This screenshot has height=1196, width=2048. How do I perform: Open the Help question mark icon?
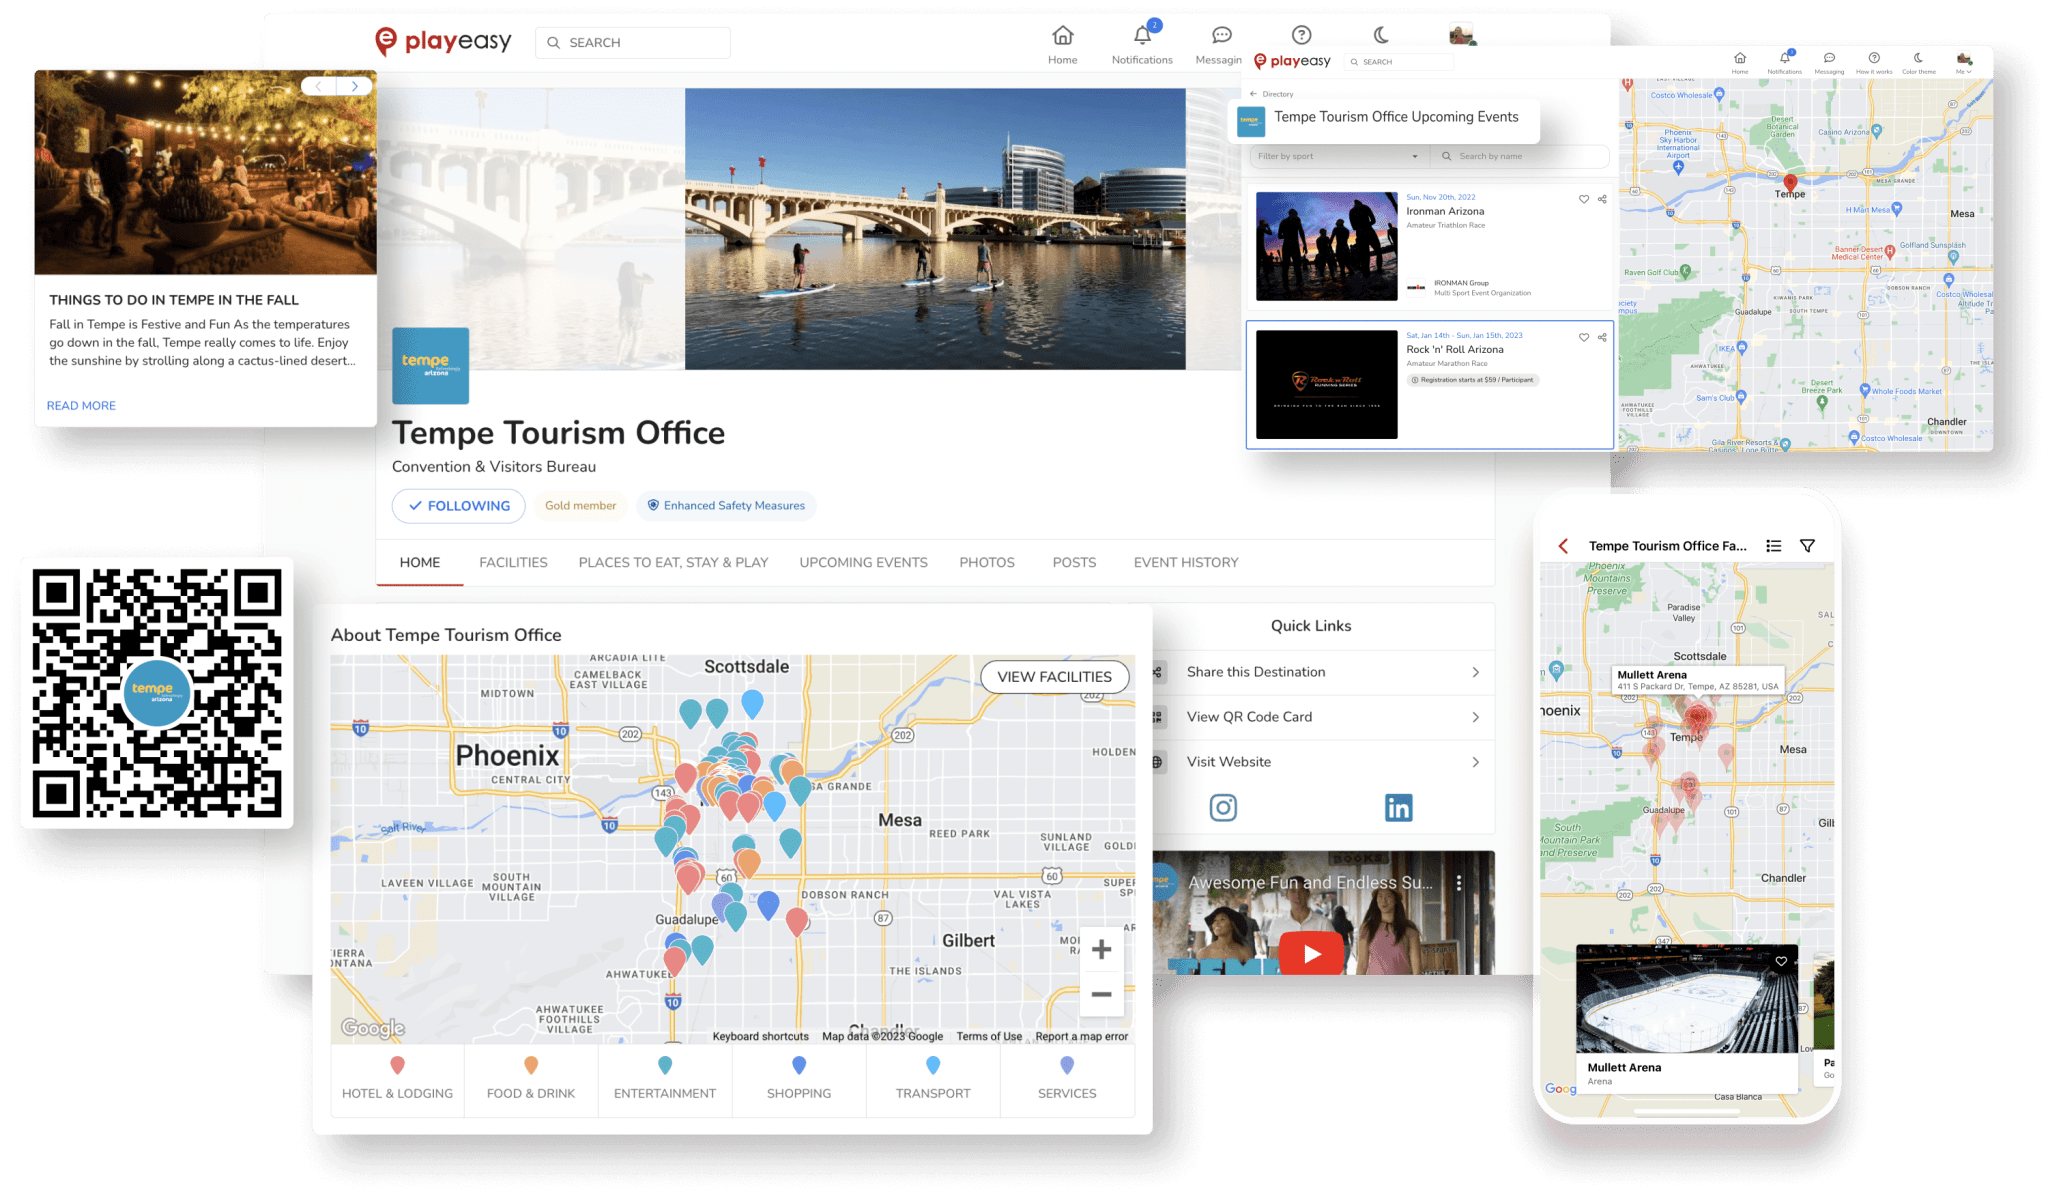(x=1301, y=34)
